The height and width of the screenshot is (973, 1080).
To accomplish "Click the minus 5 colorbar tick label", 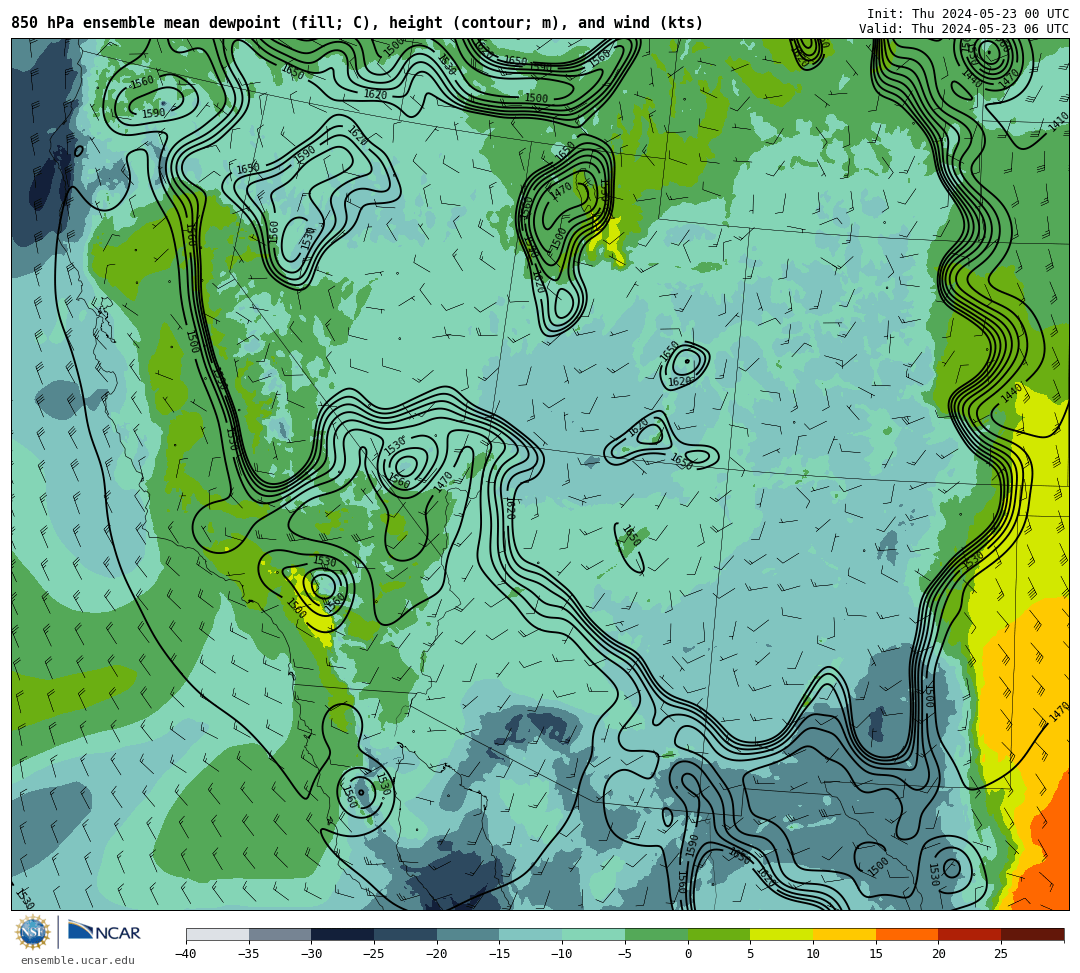I will pyautogui.click(x=625, y=954).
